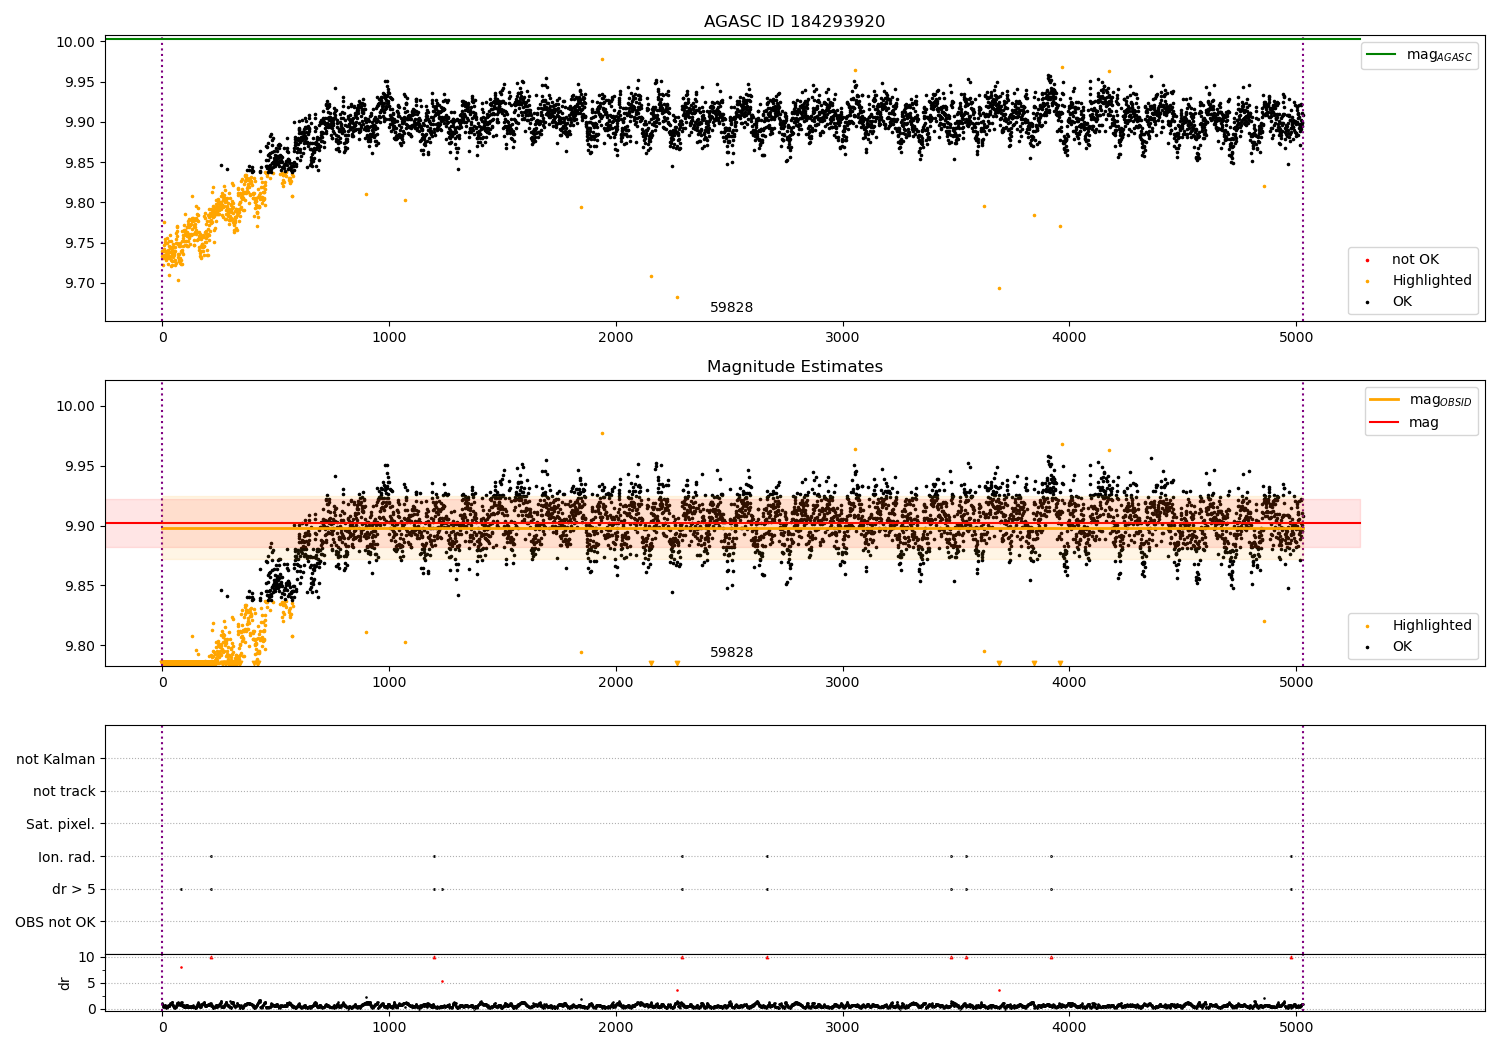Click the 'not track' axis label
Image resolution: width=1500 pixels, height=1050 pixels.
click(64, 792)
